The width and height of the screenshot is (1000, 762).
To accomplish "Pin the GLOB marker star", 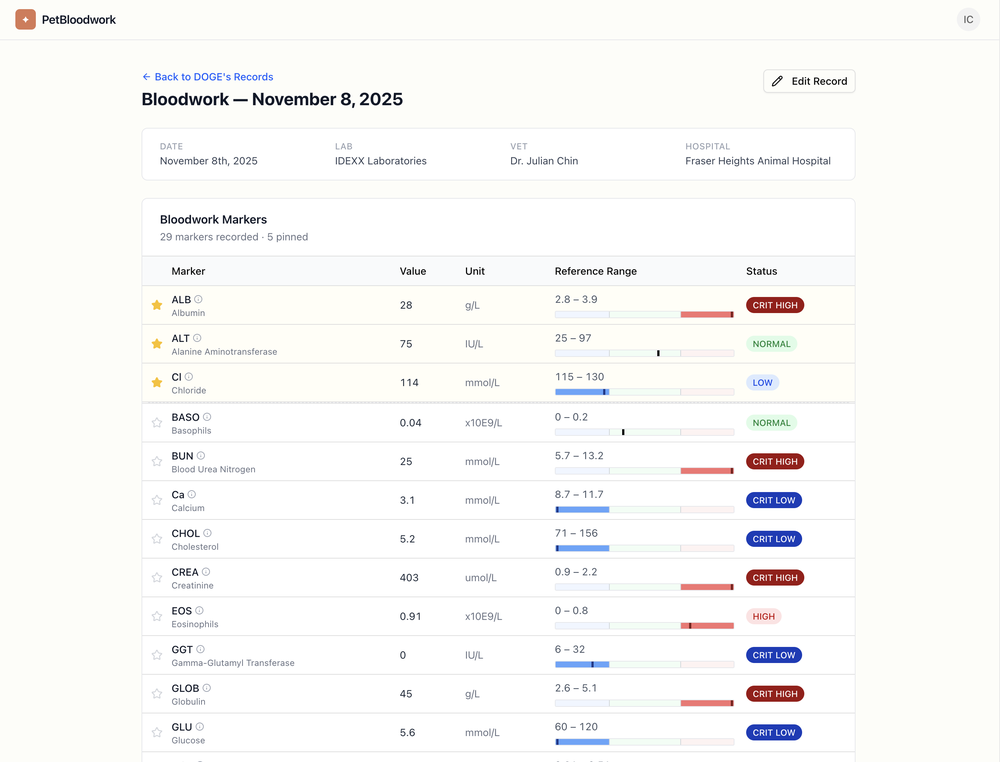I will (x=157, y=694).
